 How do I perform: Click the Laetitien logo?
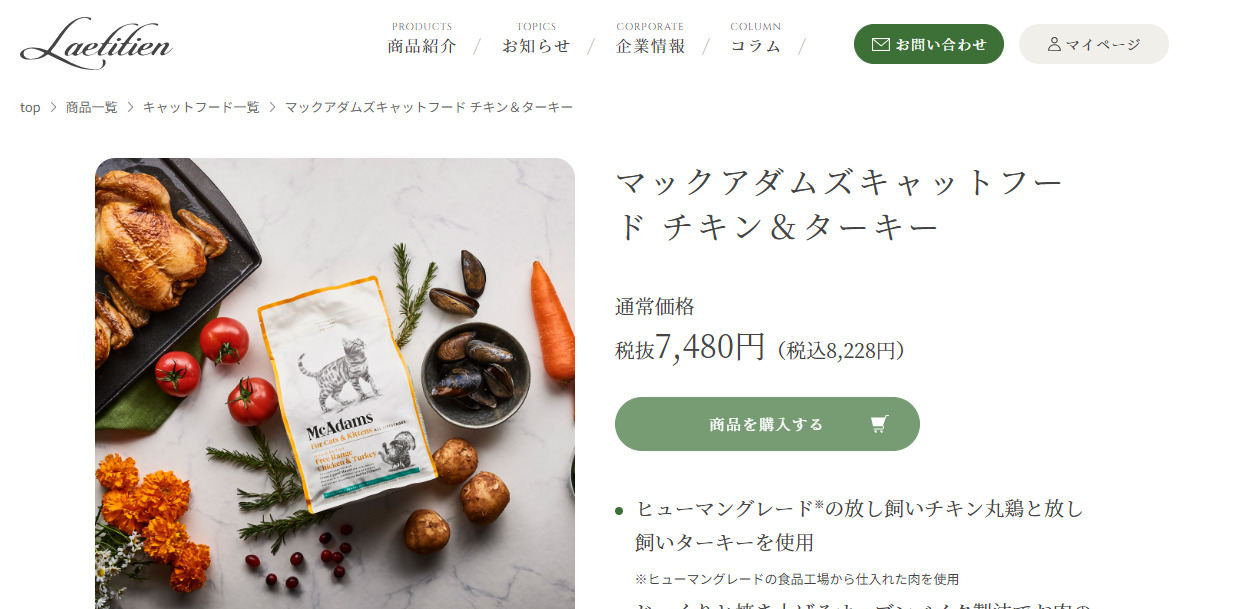(96, 44)
